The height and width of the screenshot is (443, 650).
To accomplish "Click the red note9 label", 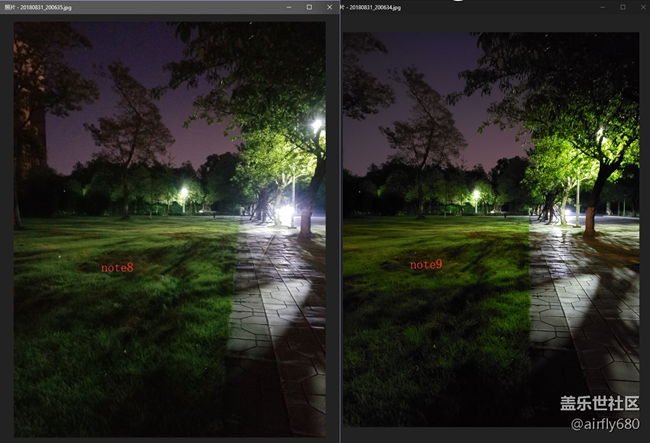I will pyautogui.click(x=425, y=265).
